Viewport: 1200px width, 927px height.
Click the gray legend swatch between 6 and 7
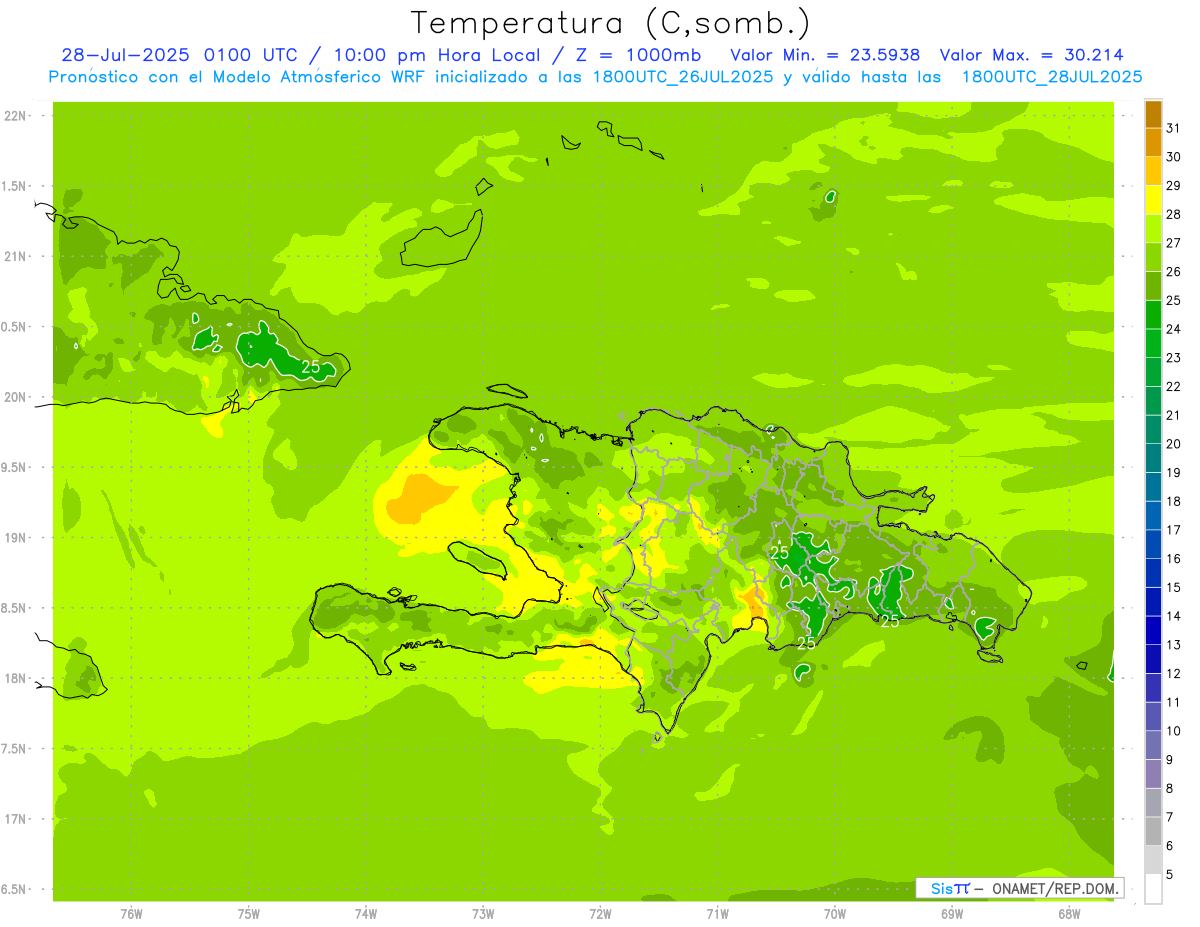[x=1153, y=831]
